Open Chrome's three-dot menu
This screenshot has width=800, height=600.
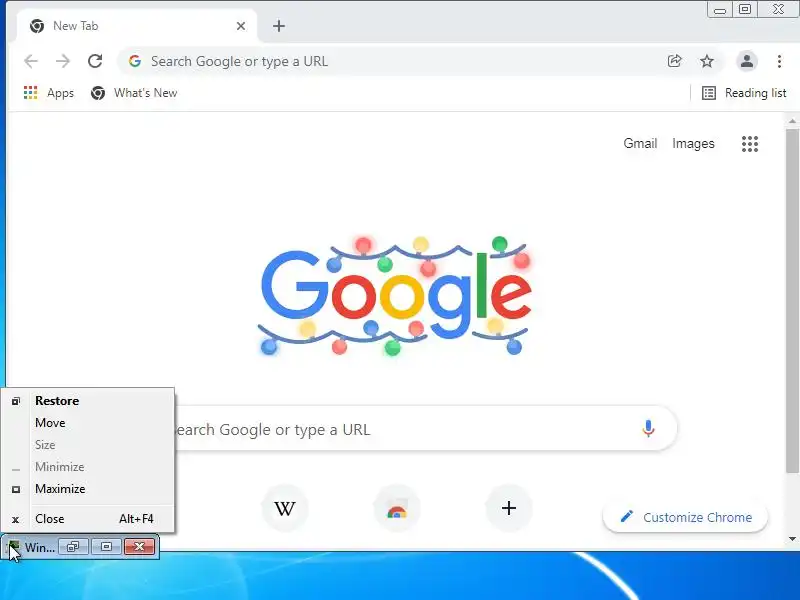779,61
